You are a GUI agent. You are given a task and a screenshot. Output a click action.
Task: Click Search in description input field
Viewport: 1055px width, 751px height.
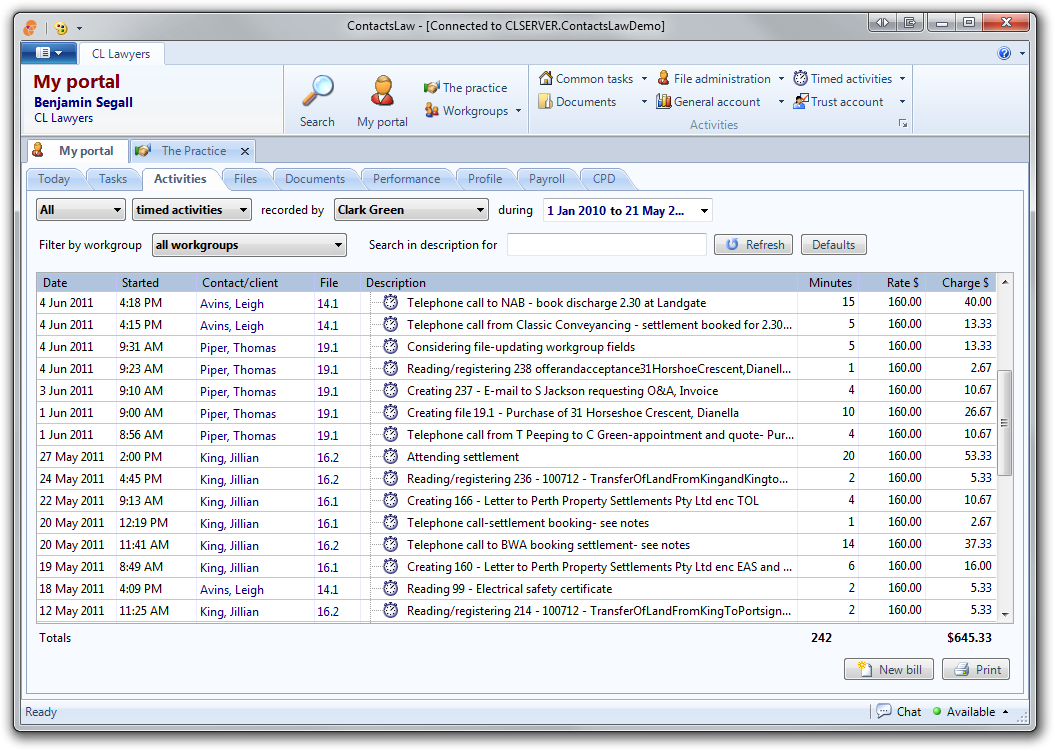click(x=606, y=245)
